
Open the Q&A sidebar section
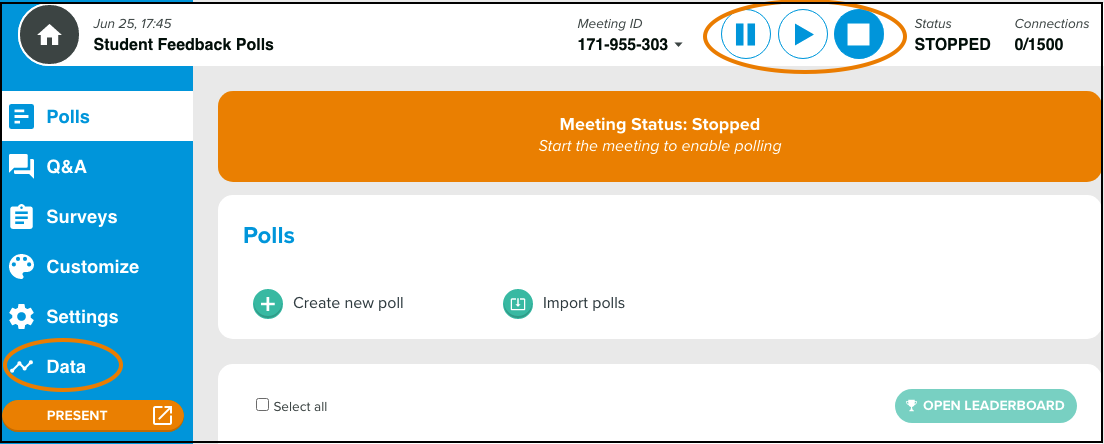point(97,167)
